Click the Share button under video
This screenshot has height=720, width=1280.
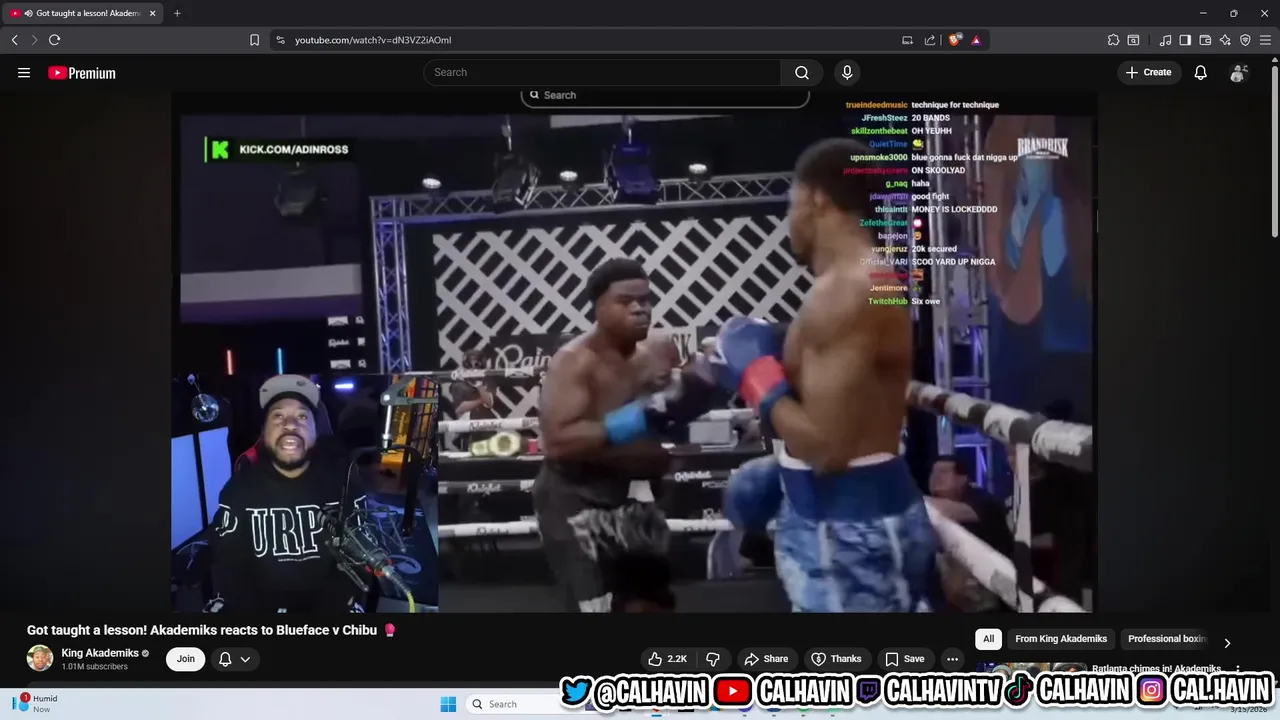(766, 659)
